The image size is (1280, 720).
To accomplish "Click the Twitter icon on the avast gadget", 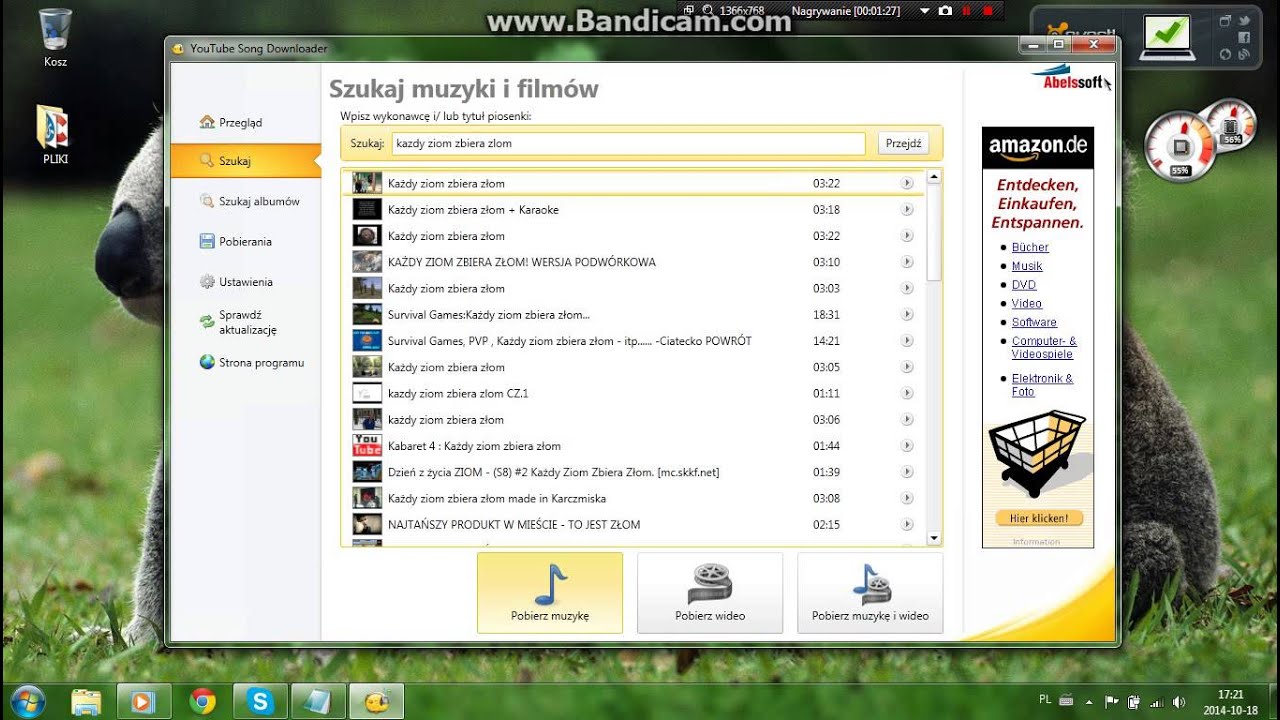I will click(x=1245, y=20).
